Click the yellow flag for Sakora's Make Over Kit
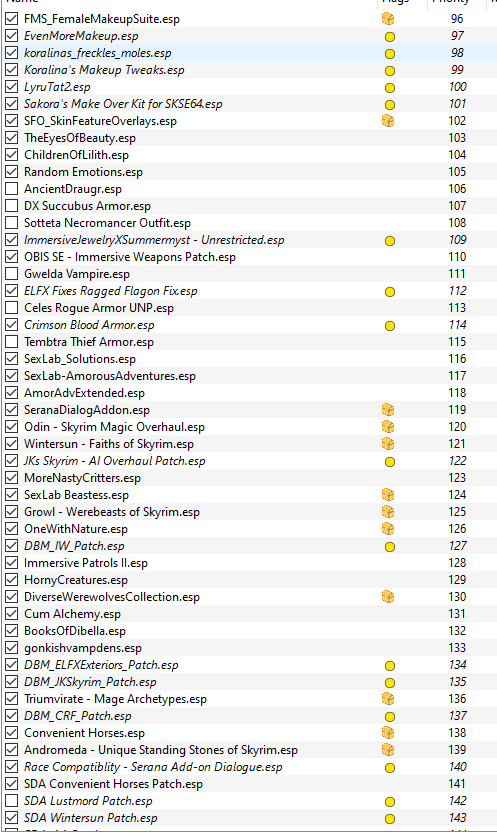 coord(390,105)
